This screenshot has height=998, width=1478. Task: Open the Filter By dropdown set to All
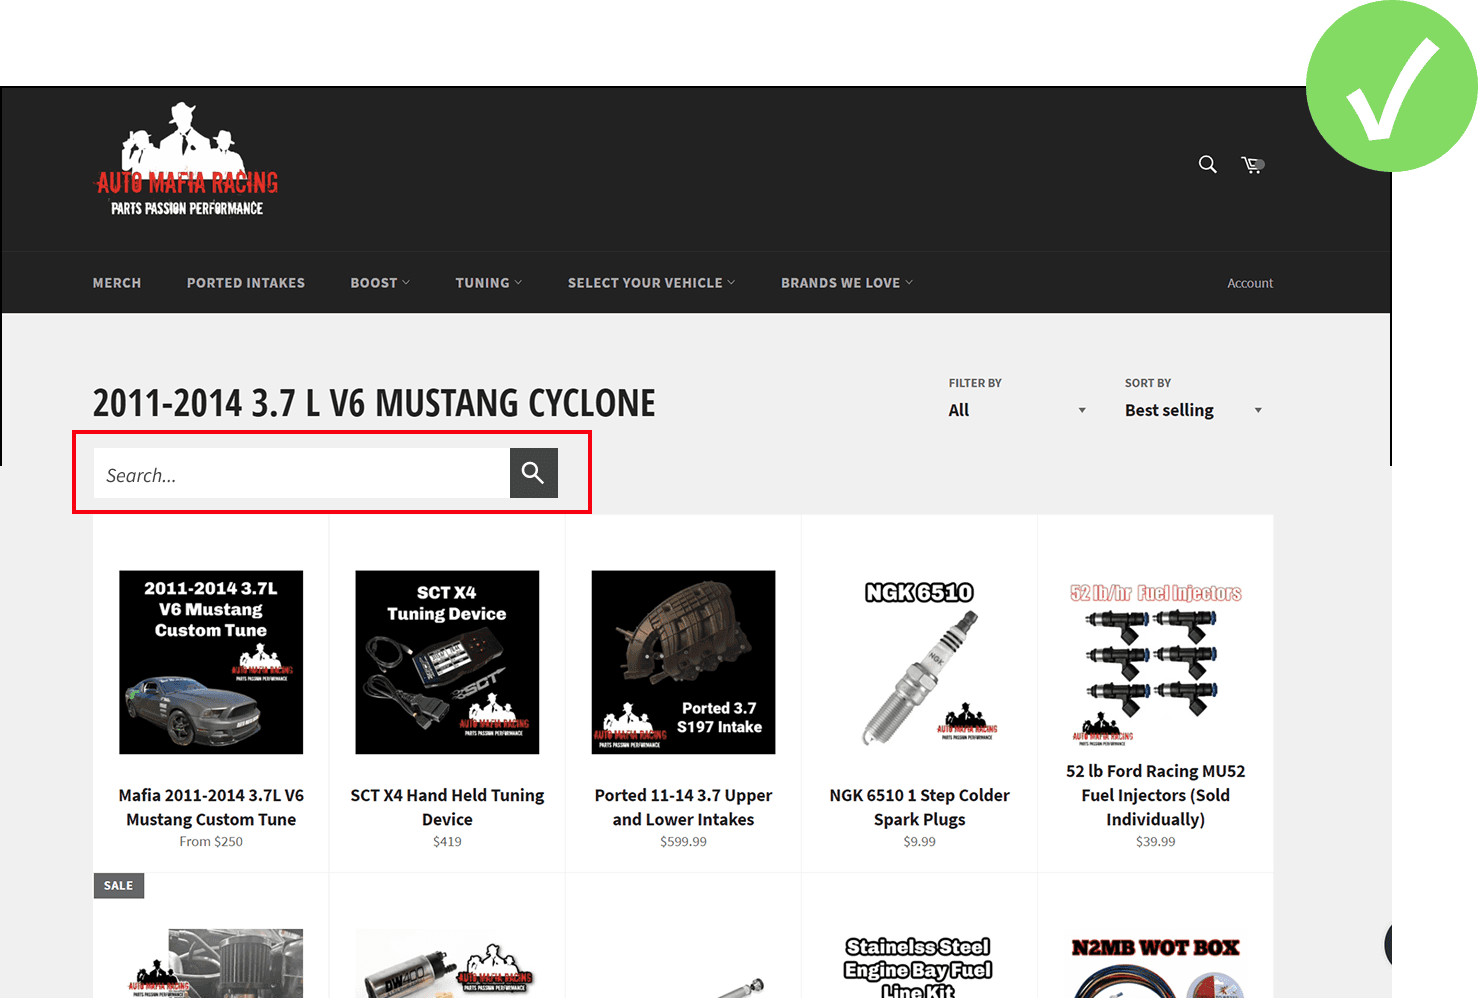pyautogui.click(x=1017, y=410)
